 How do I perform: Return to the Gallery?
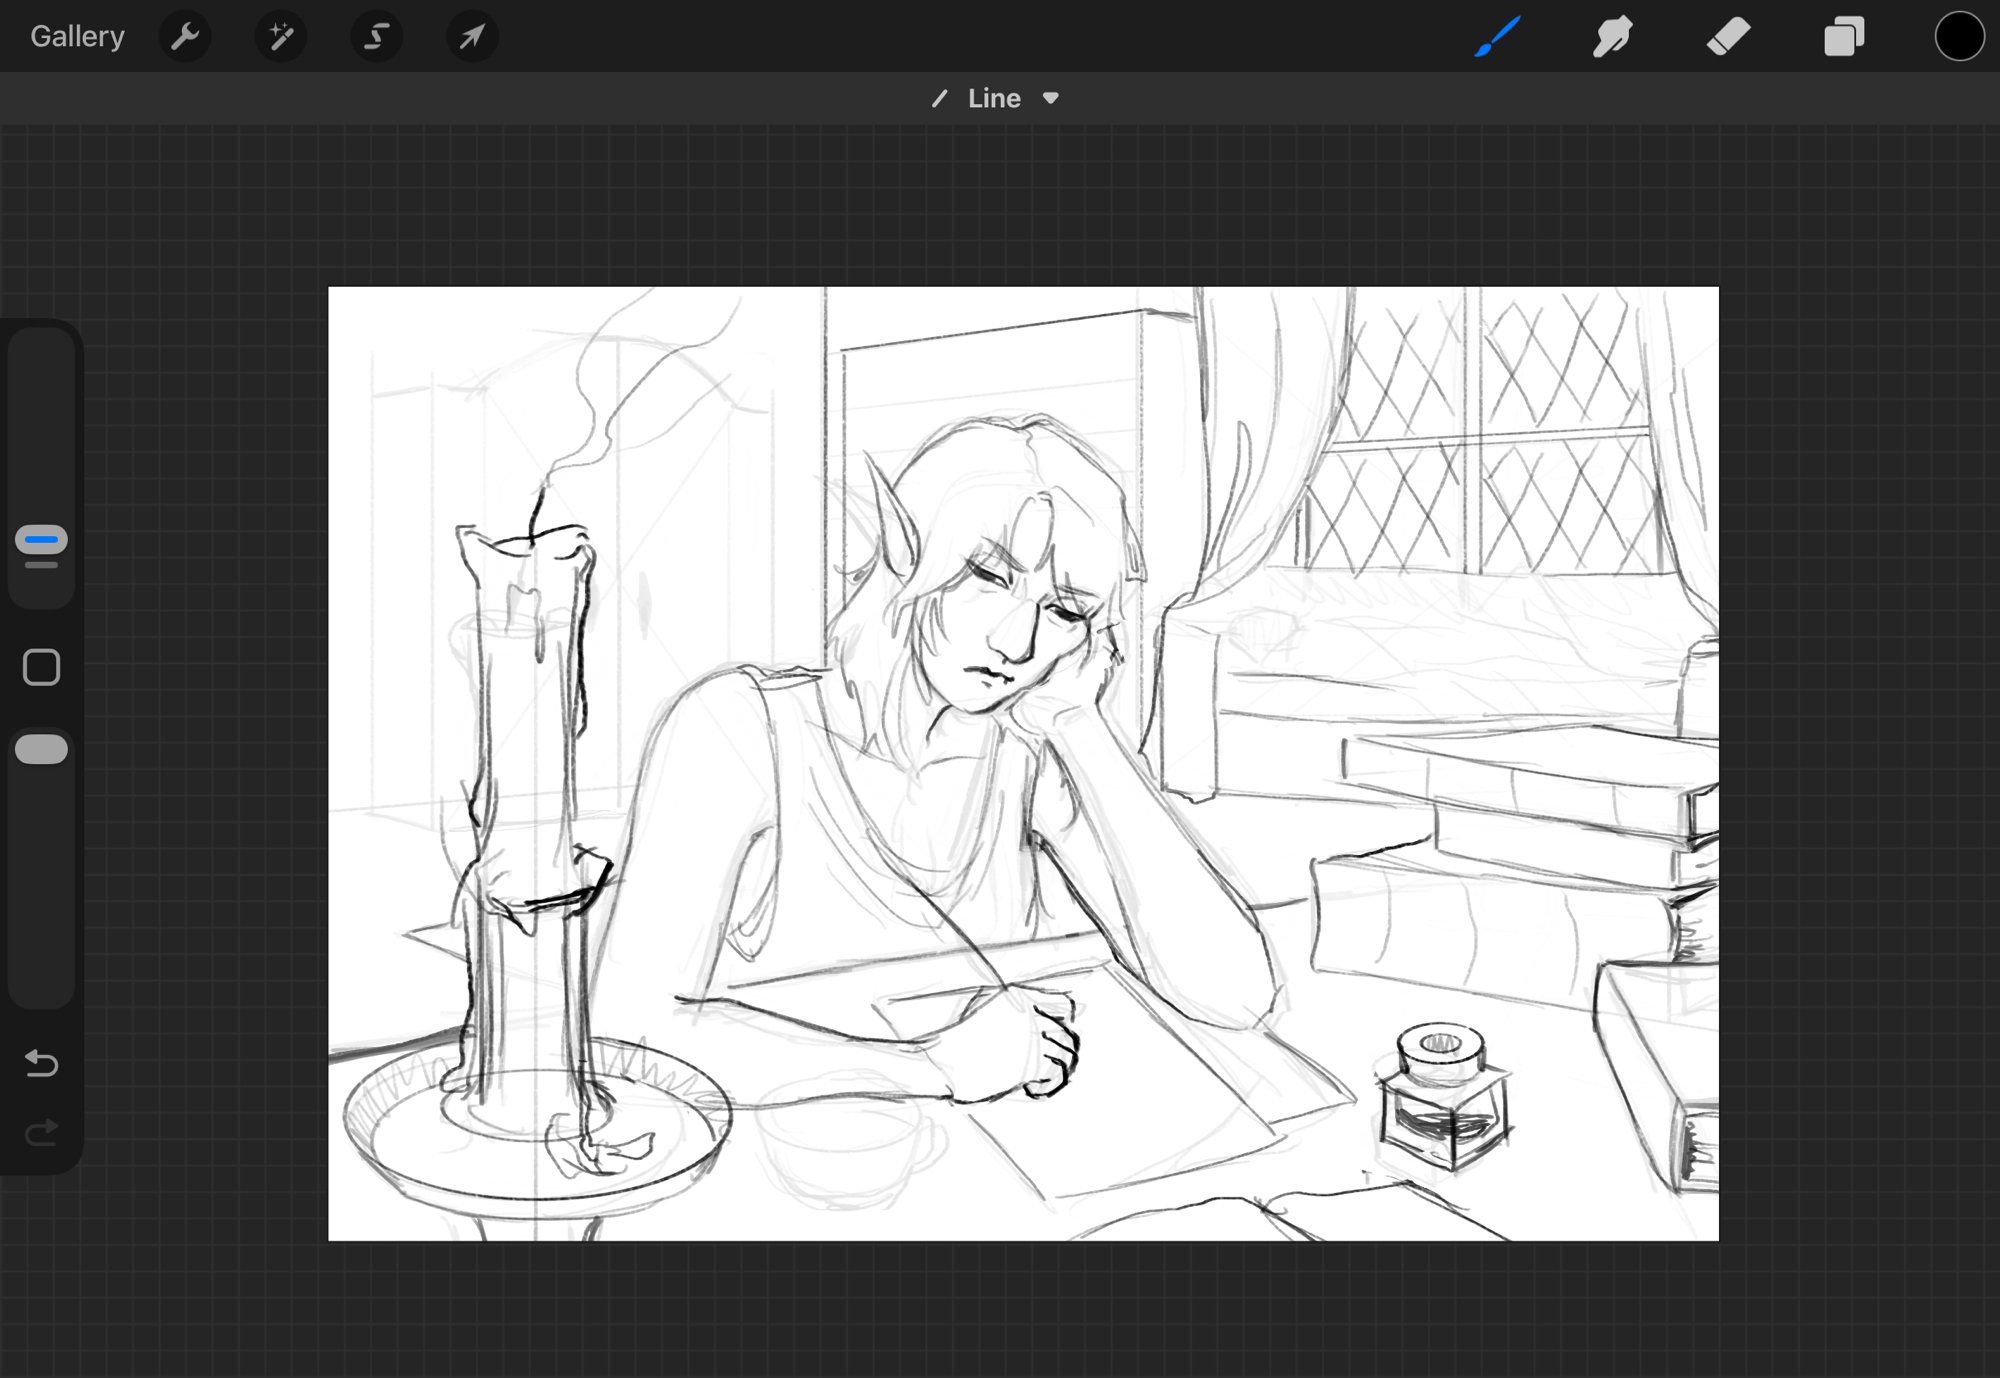(x=77, y=37)
